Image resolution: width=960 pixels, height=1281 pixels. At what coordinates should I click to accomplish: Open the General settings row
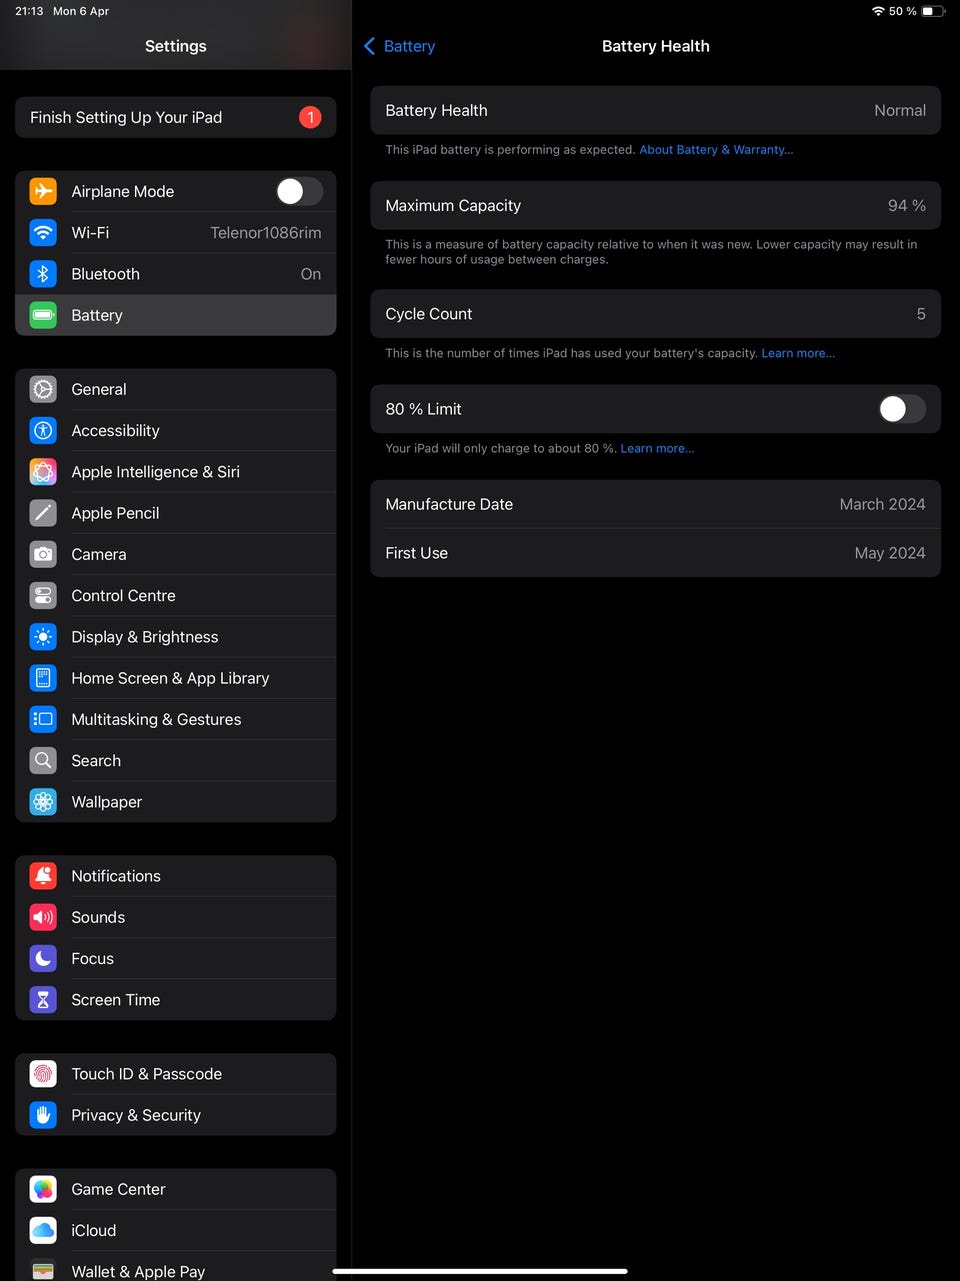pos(176,389)
